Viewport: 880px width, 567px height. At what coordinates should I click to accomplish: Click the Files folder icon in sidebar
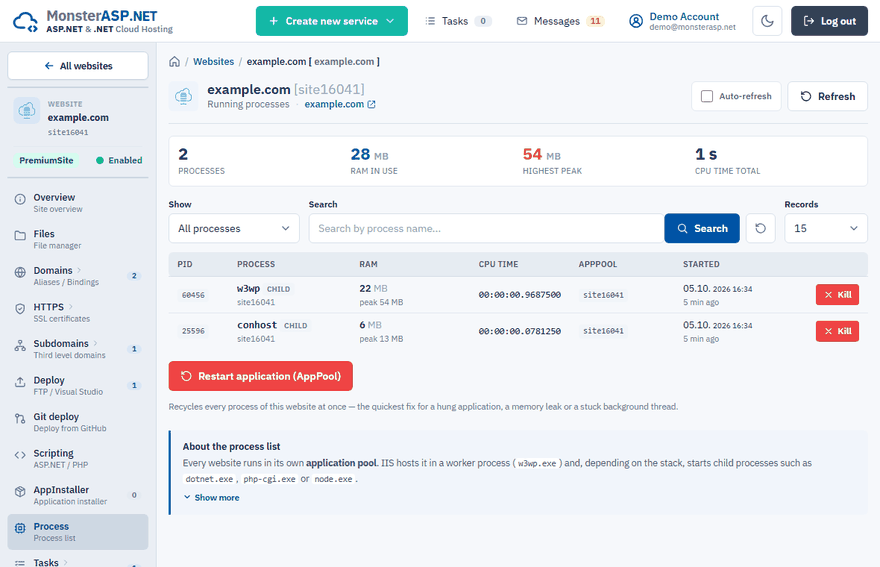click(20, 236)
